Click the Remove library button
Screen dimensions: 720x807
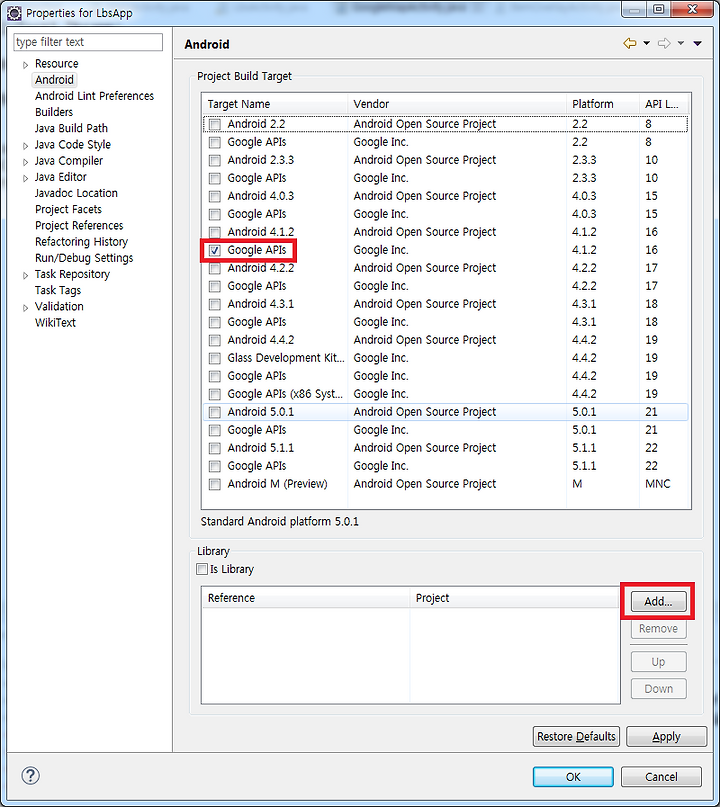658,628
